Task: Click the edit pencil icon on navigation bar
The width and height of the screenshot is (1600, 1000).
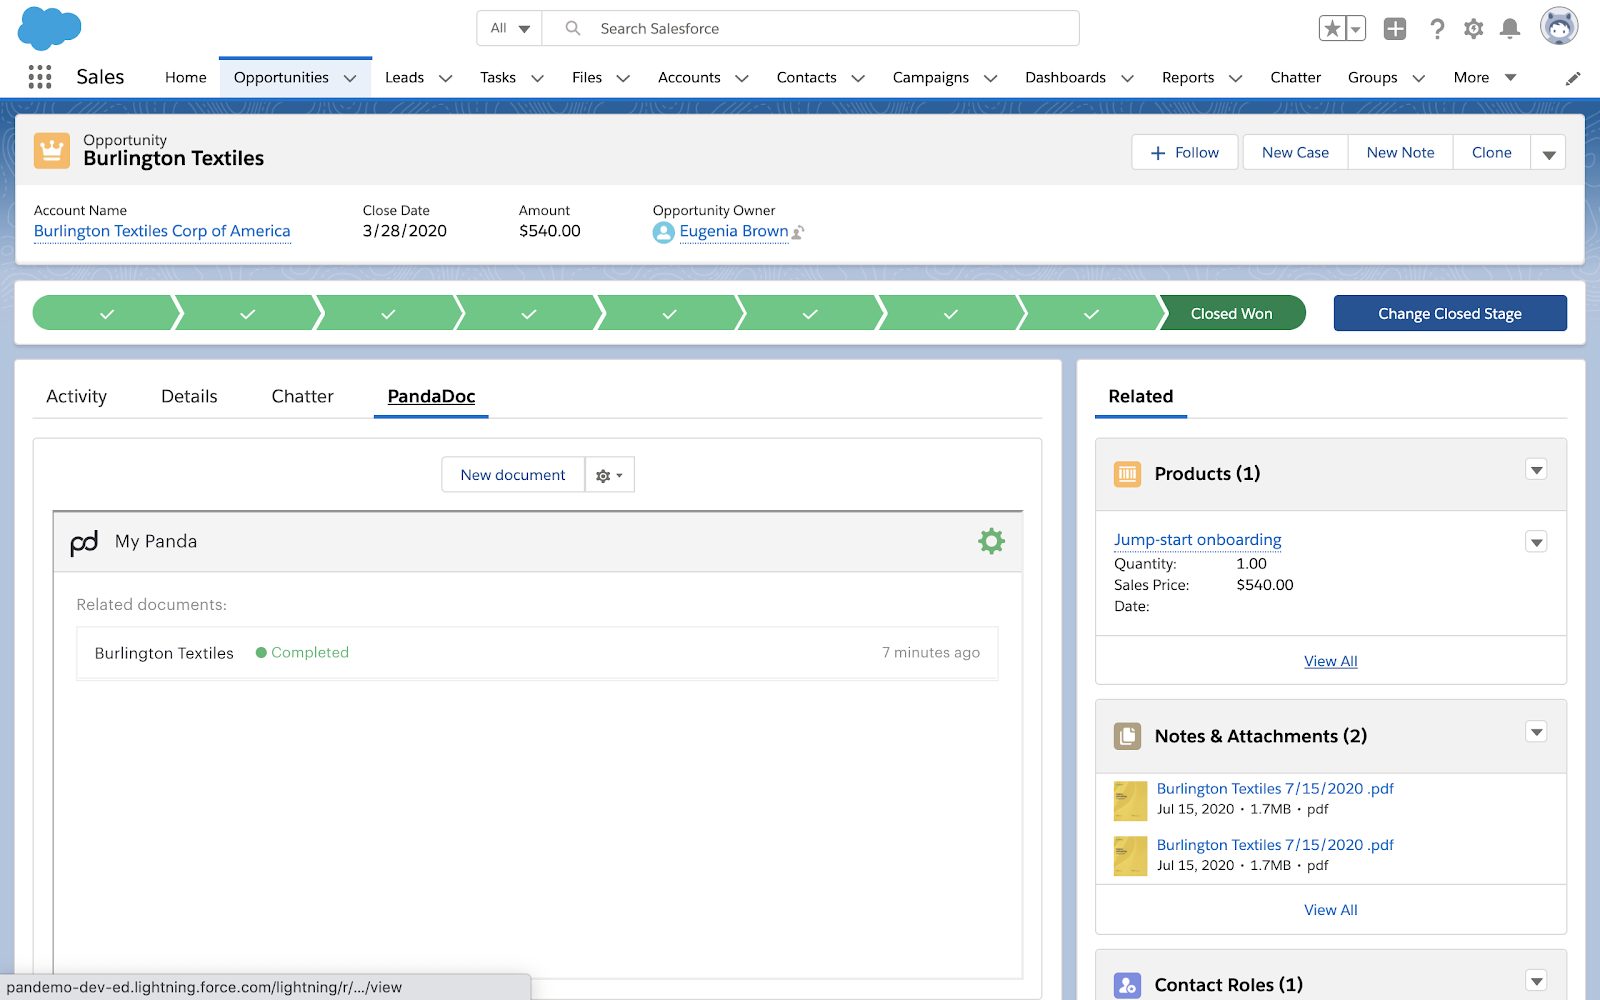Action: (x=1573, y=77)
